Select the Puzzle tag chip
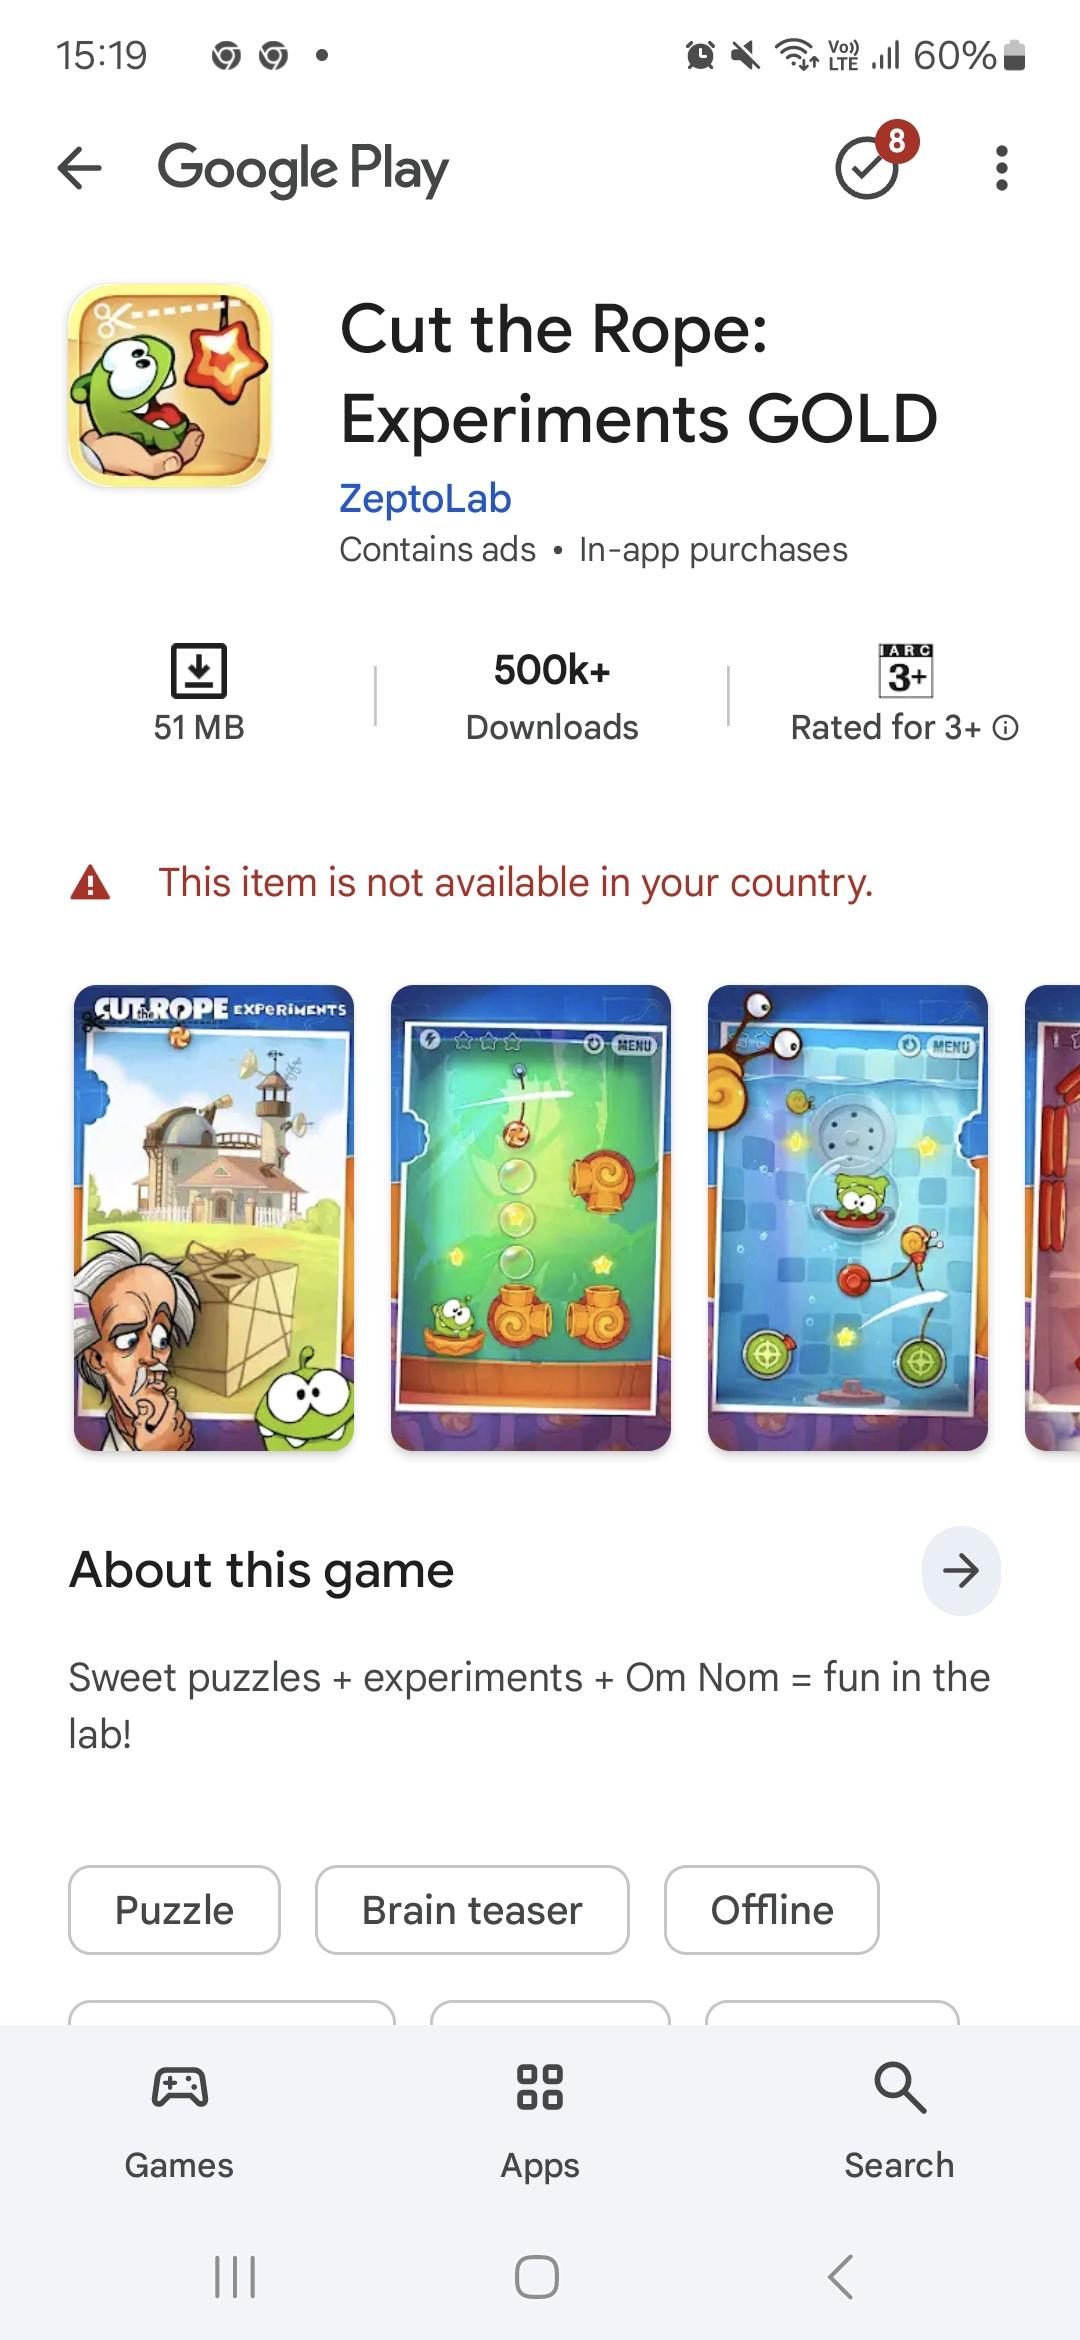 tap(174, 1910)
